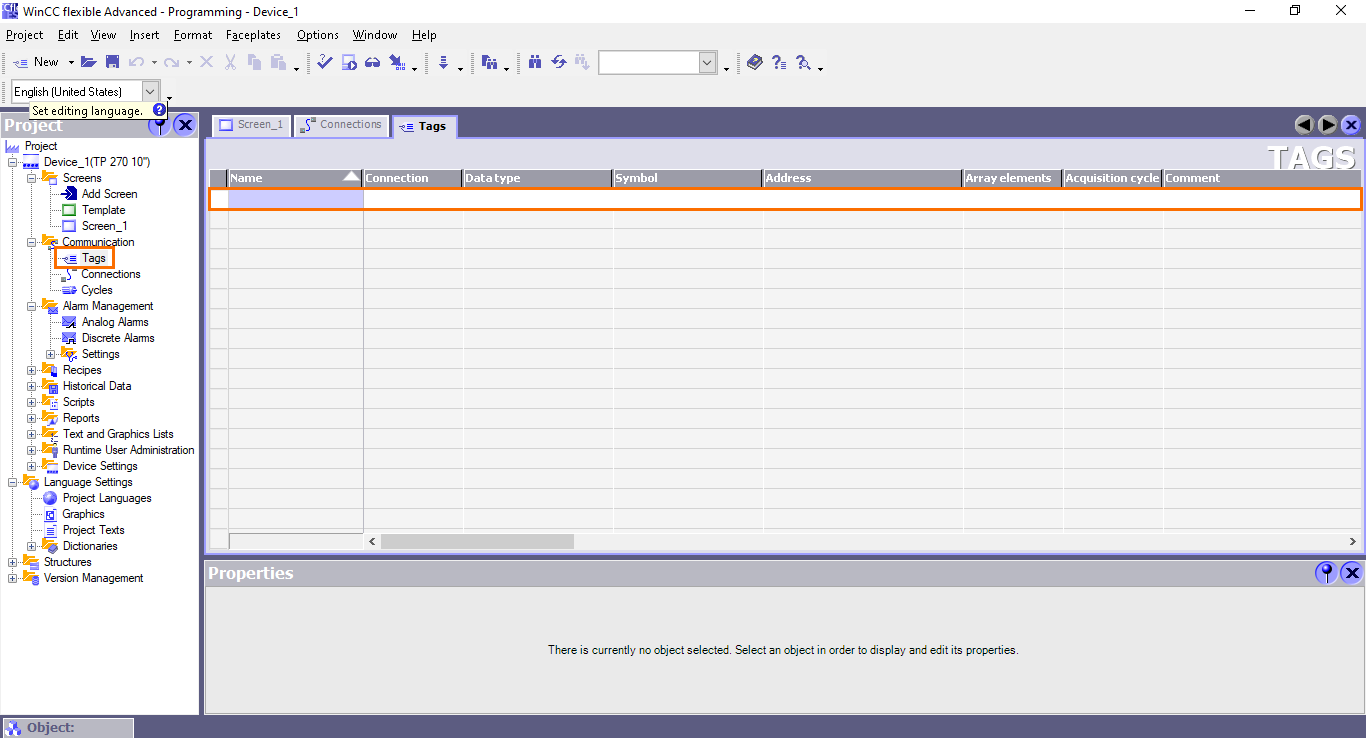Collapse the Device_1 tree node
1366x738 pixels.
pyautogui.click(x=13, y=162)
